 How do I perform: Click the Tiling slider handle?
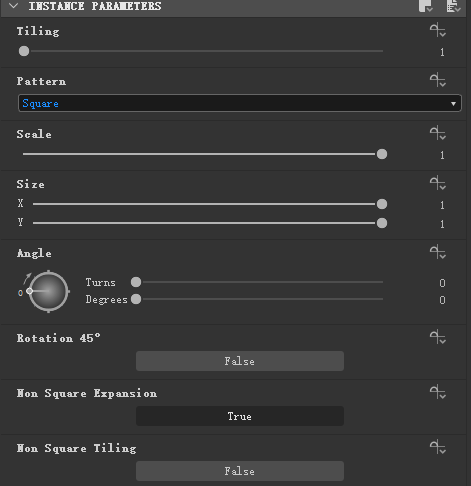[x=24, y=51]
